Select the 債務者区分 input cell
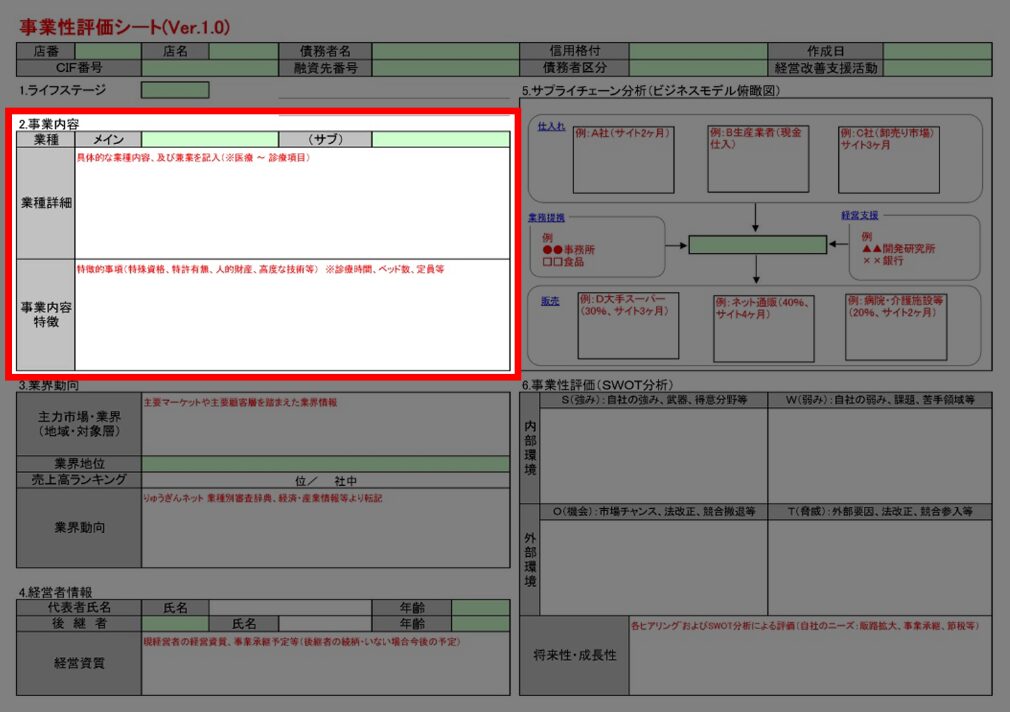Image resolution: width=1010 pixels, height=712 pixels. click(x=698, y=68)
